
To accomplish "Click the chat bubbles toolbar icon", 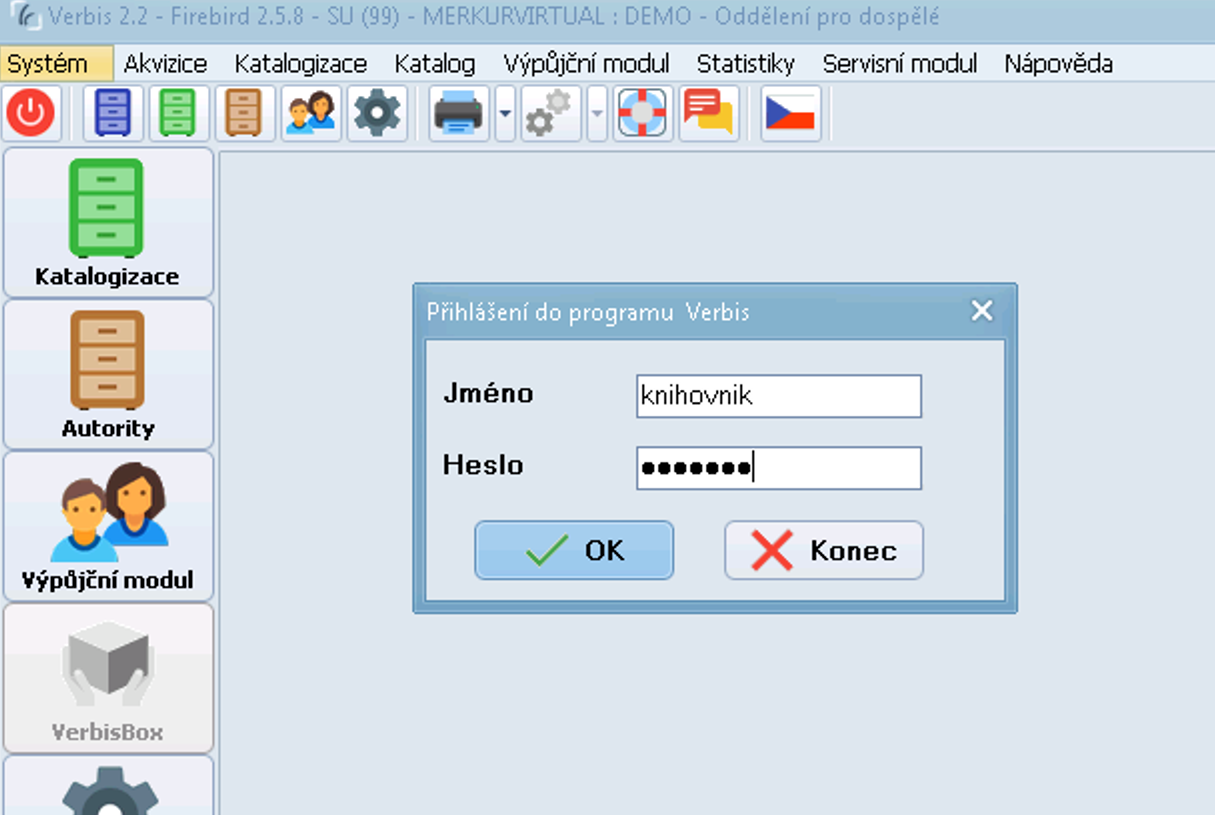I will click(709, 113).
